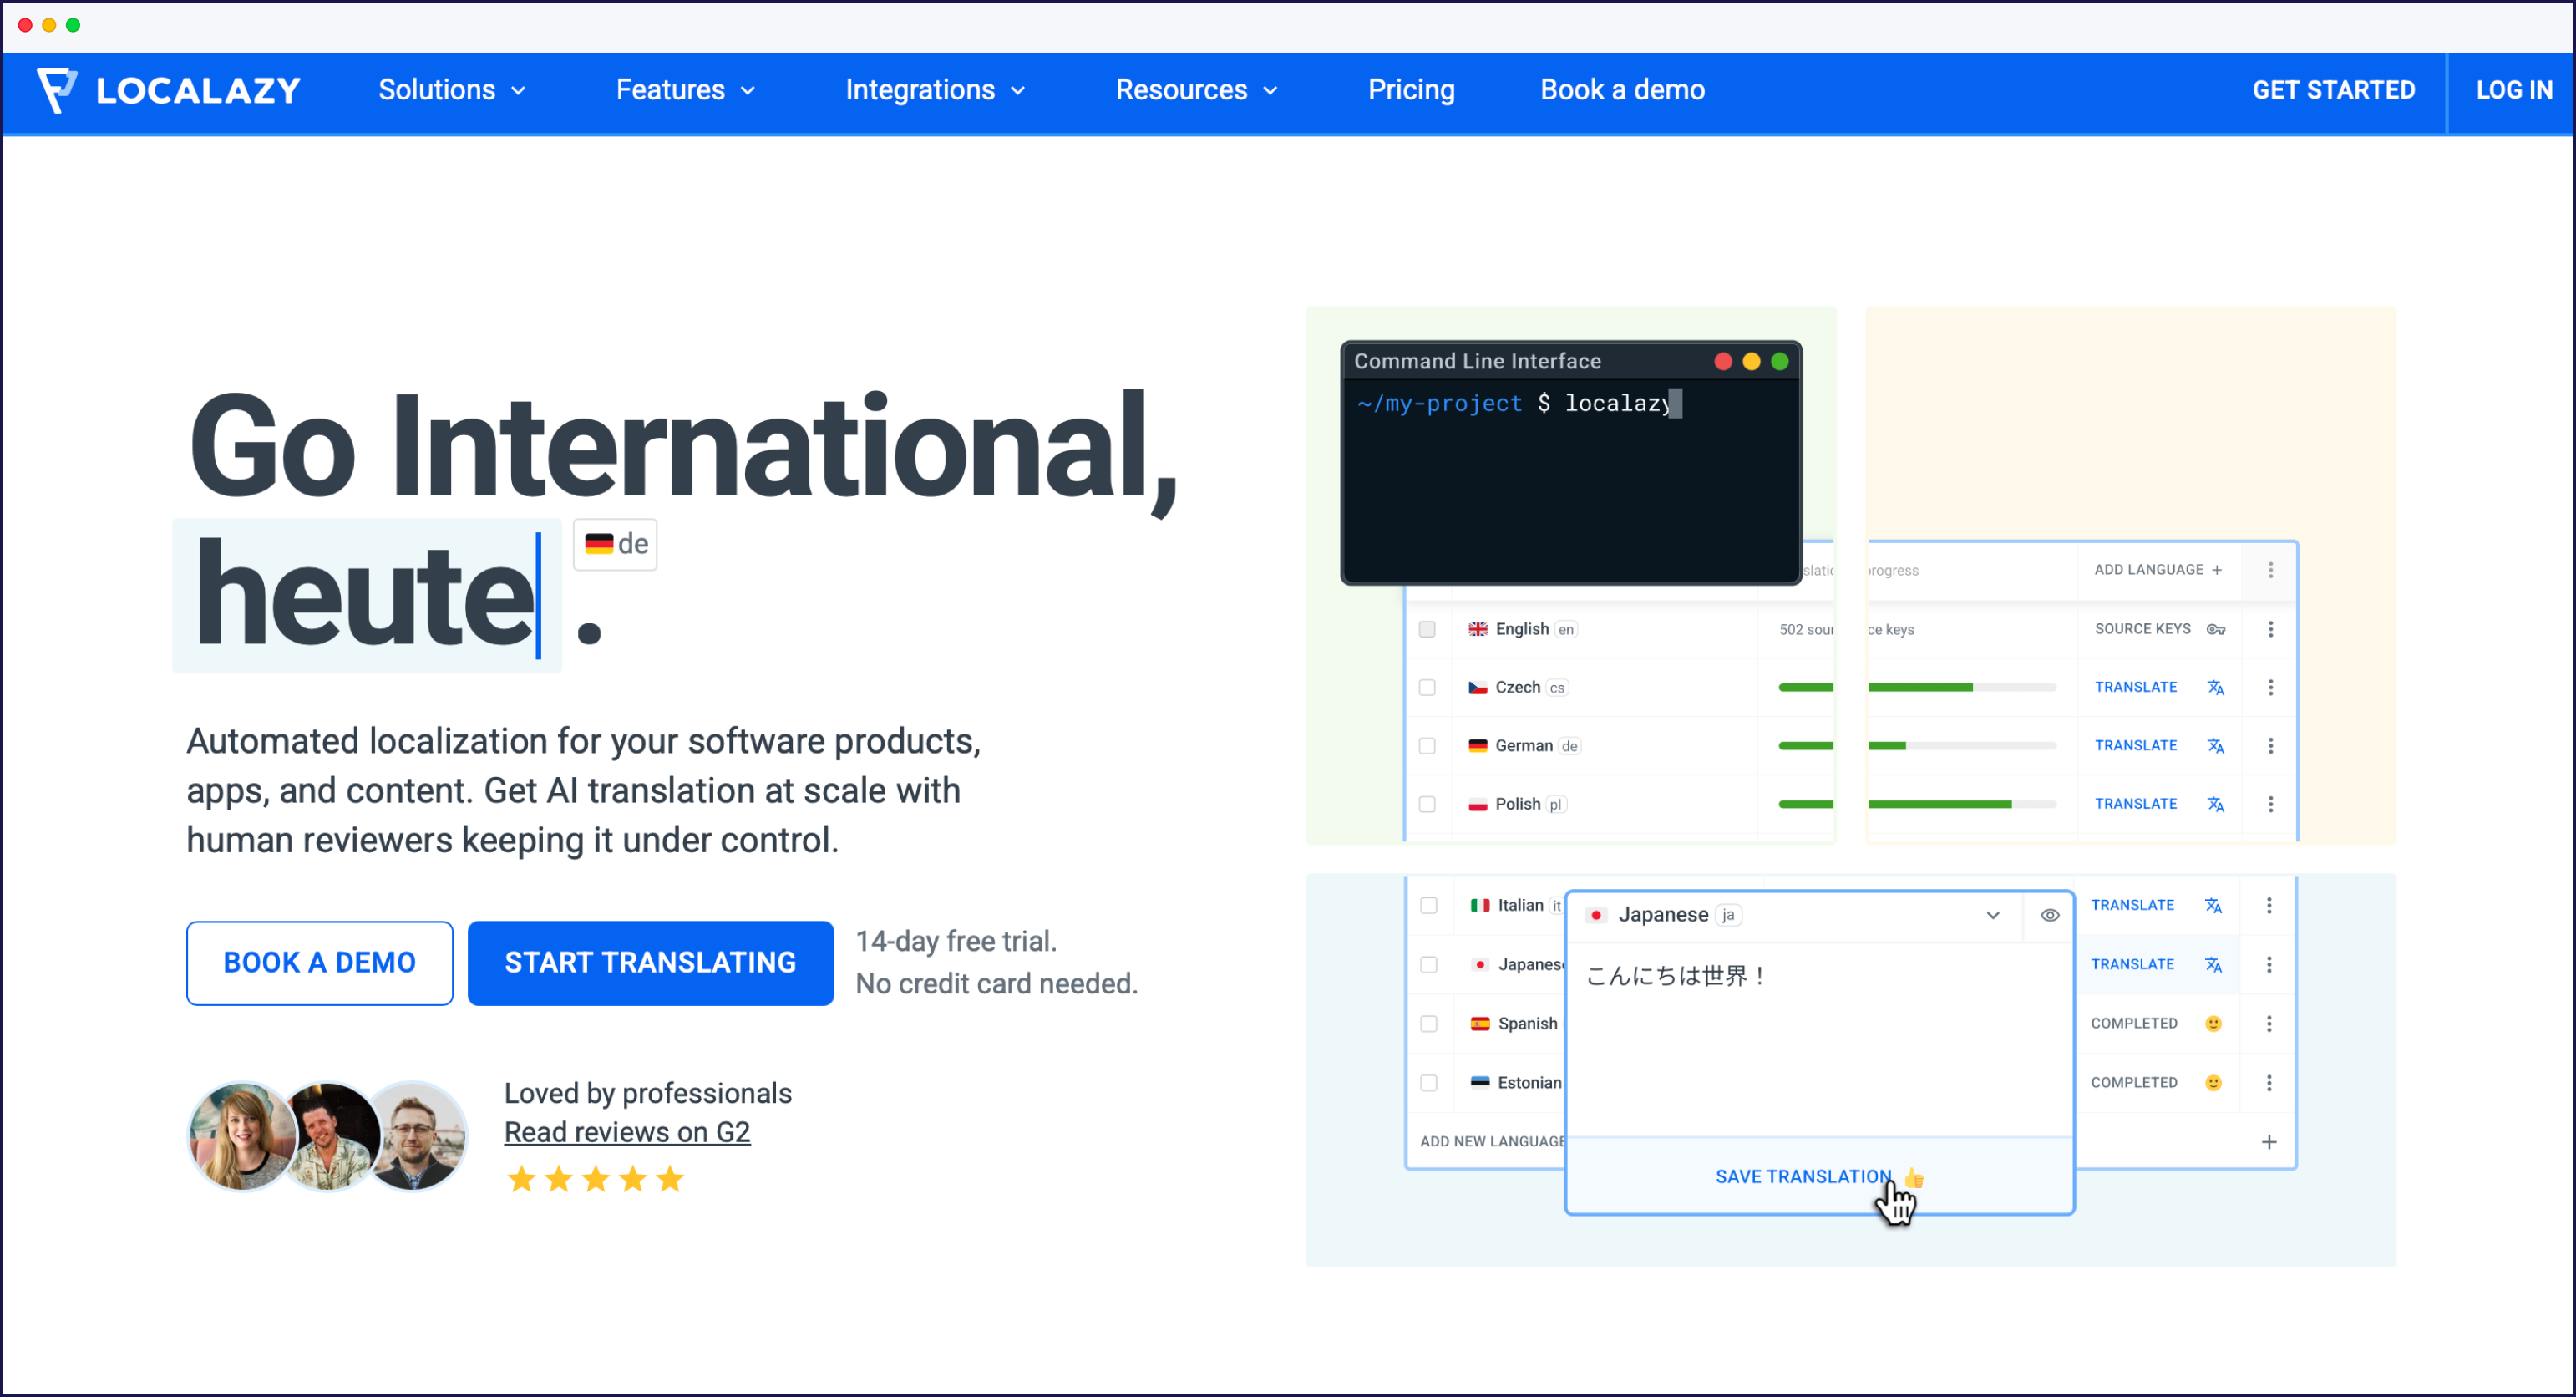Toggle the Spanish row checkbox
The height and width of the screenshot is (1397, 2576).
pos(1429,1024)
